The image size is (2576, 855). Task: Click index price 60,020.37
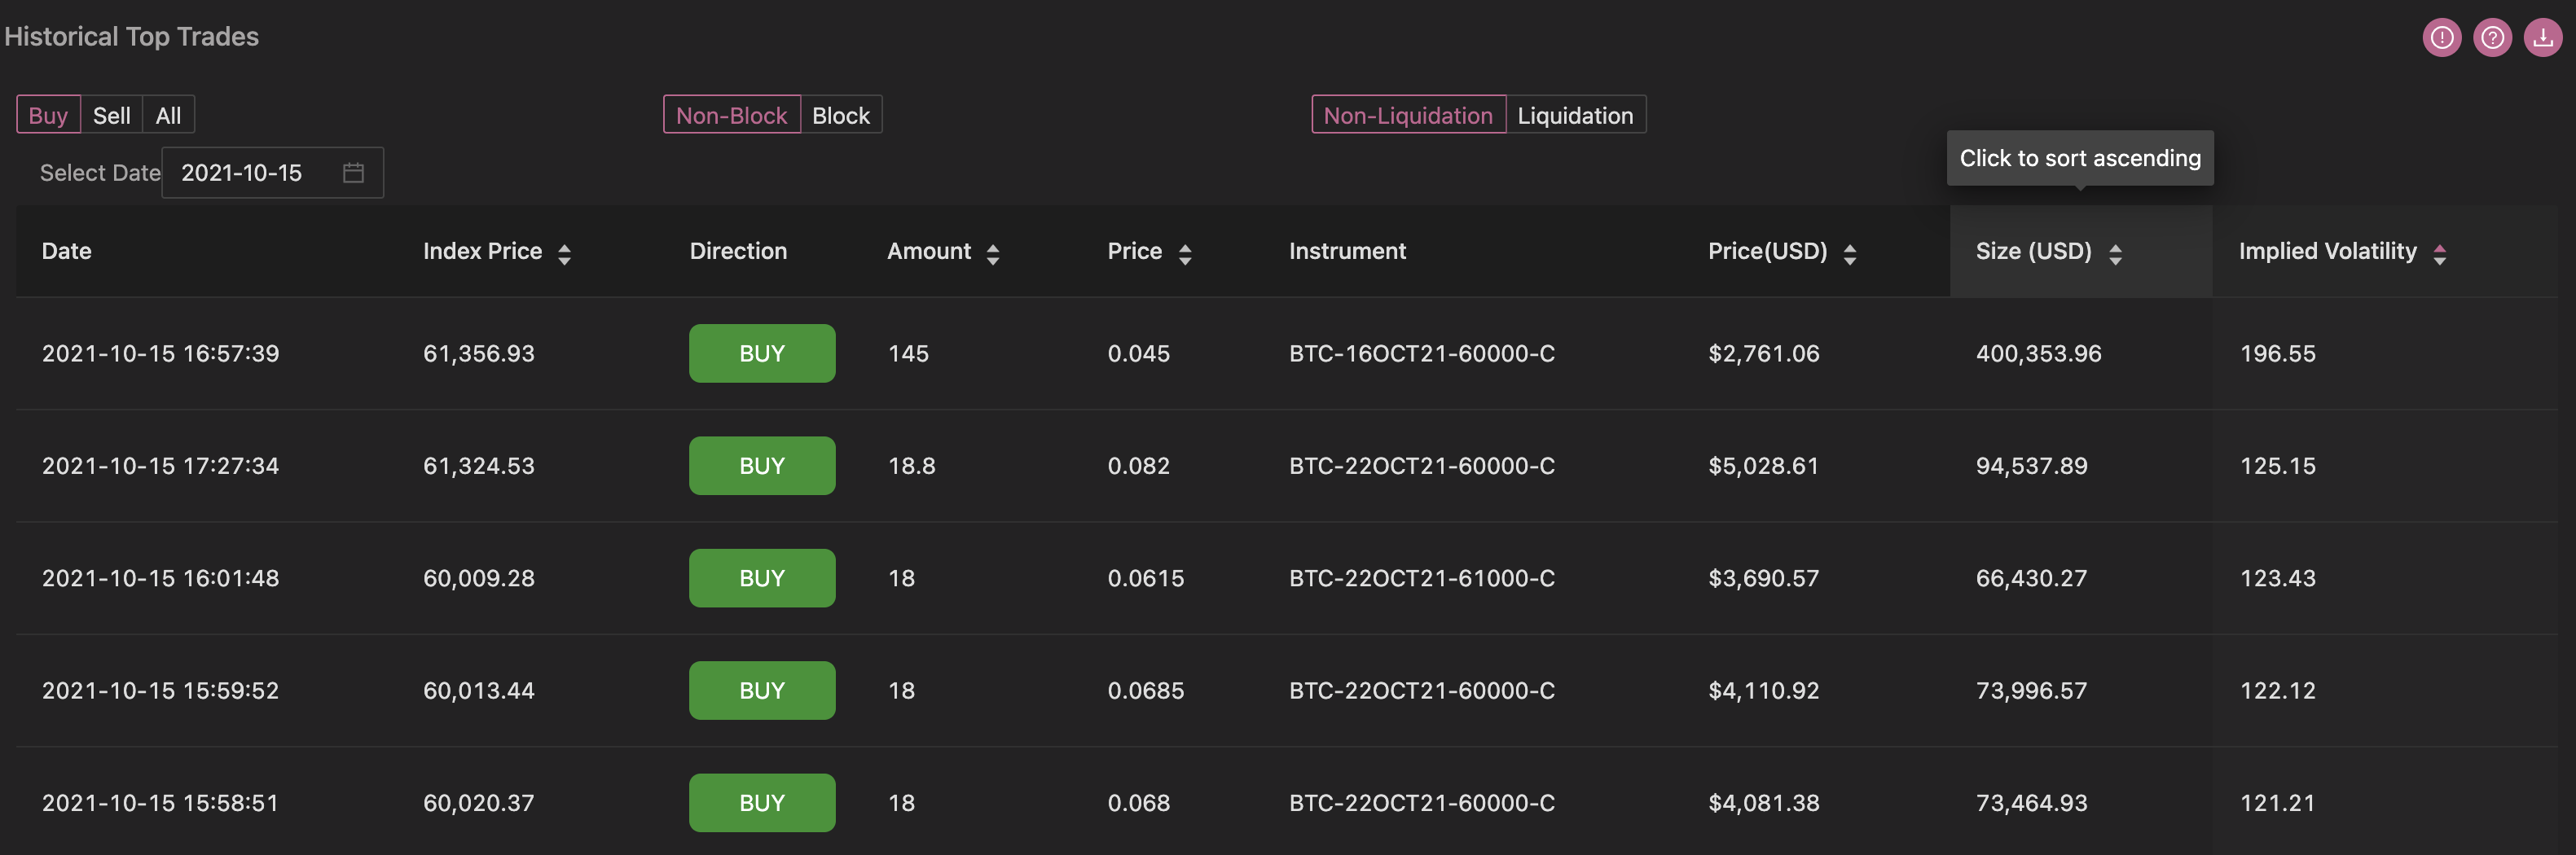pos(478,803)
